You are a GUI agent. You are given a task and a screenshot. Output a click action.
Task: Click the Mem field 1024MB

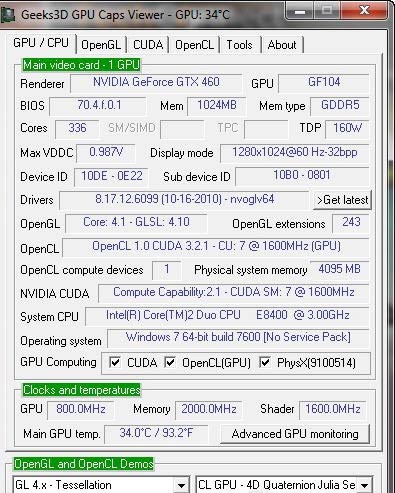(x=217, y=106)
